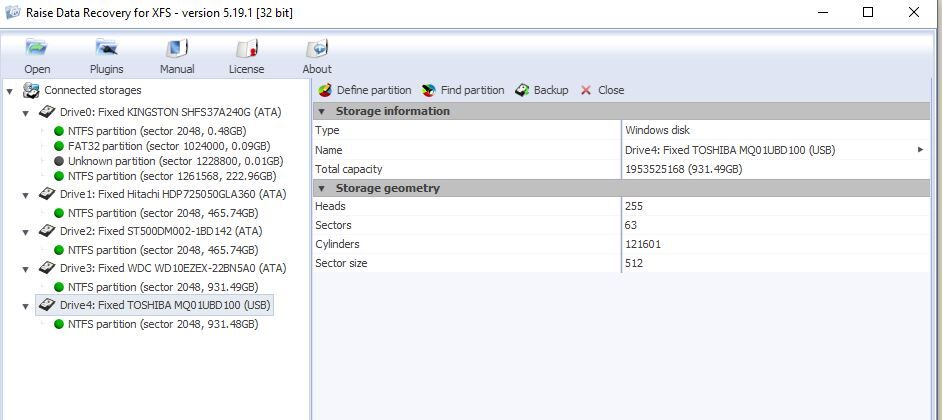Select FAT32 partition (sector 1024000, 0.09GB)
Screen dimensions: 942x420
pos(169,146)
